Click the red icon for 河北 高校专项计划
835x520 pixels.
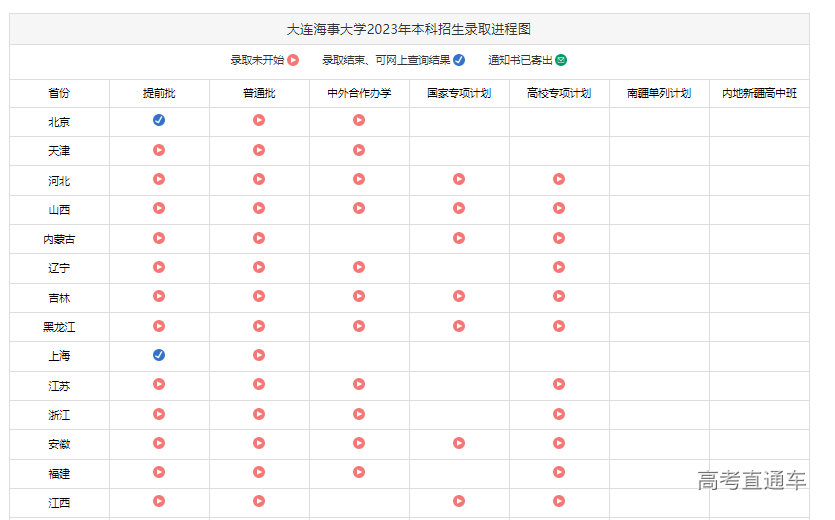coord(559,179)
